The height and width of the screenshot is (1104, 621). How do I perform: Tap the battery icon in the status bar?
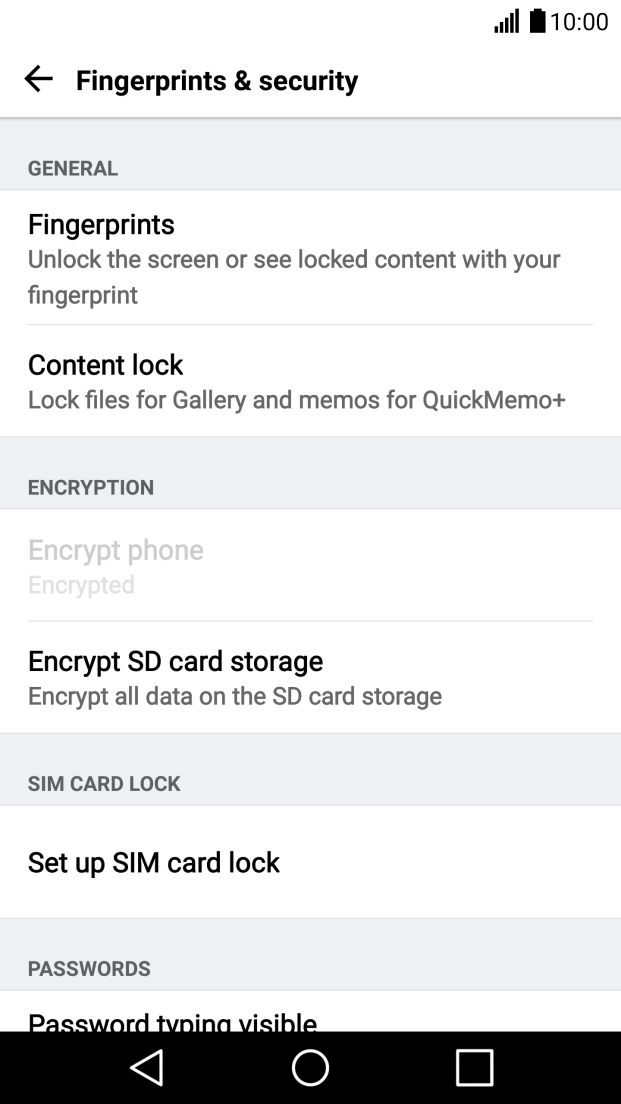coord(538,18)
